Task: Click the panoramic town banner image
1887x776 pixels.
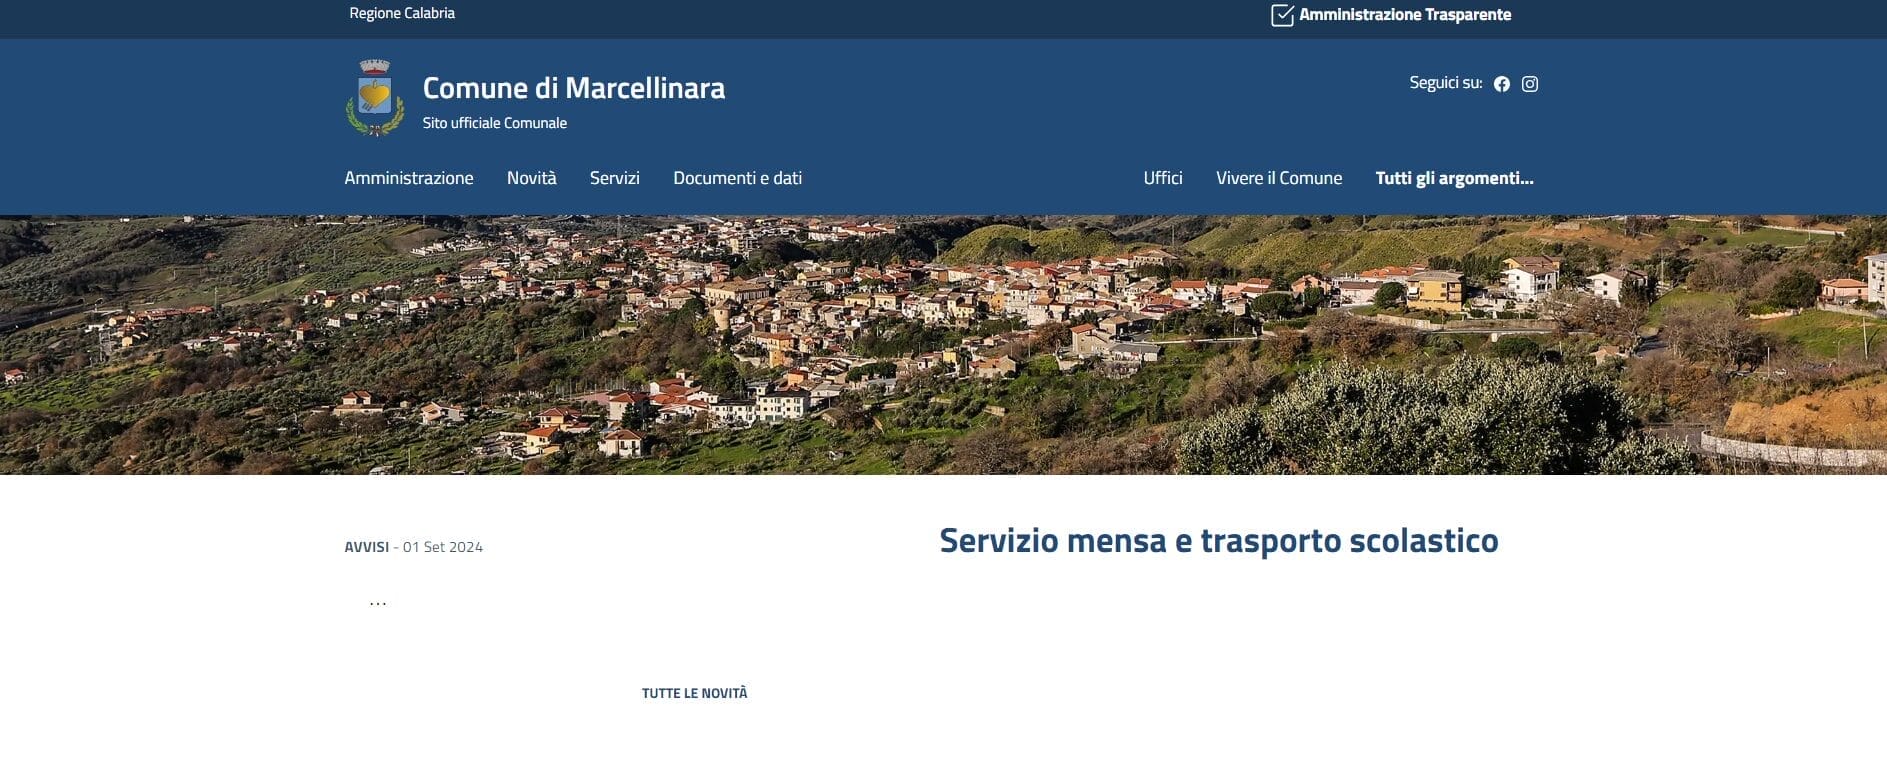Action: pyautogui.click(x=943, y=345)
